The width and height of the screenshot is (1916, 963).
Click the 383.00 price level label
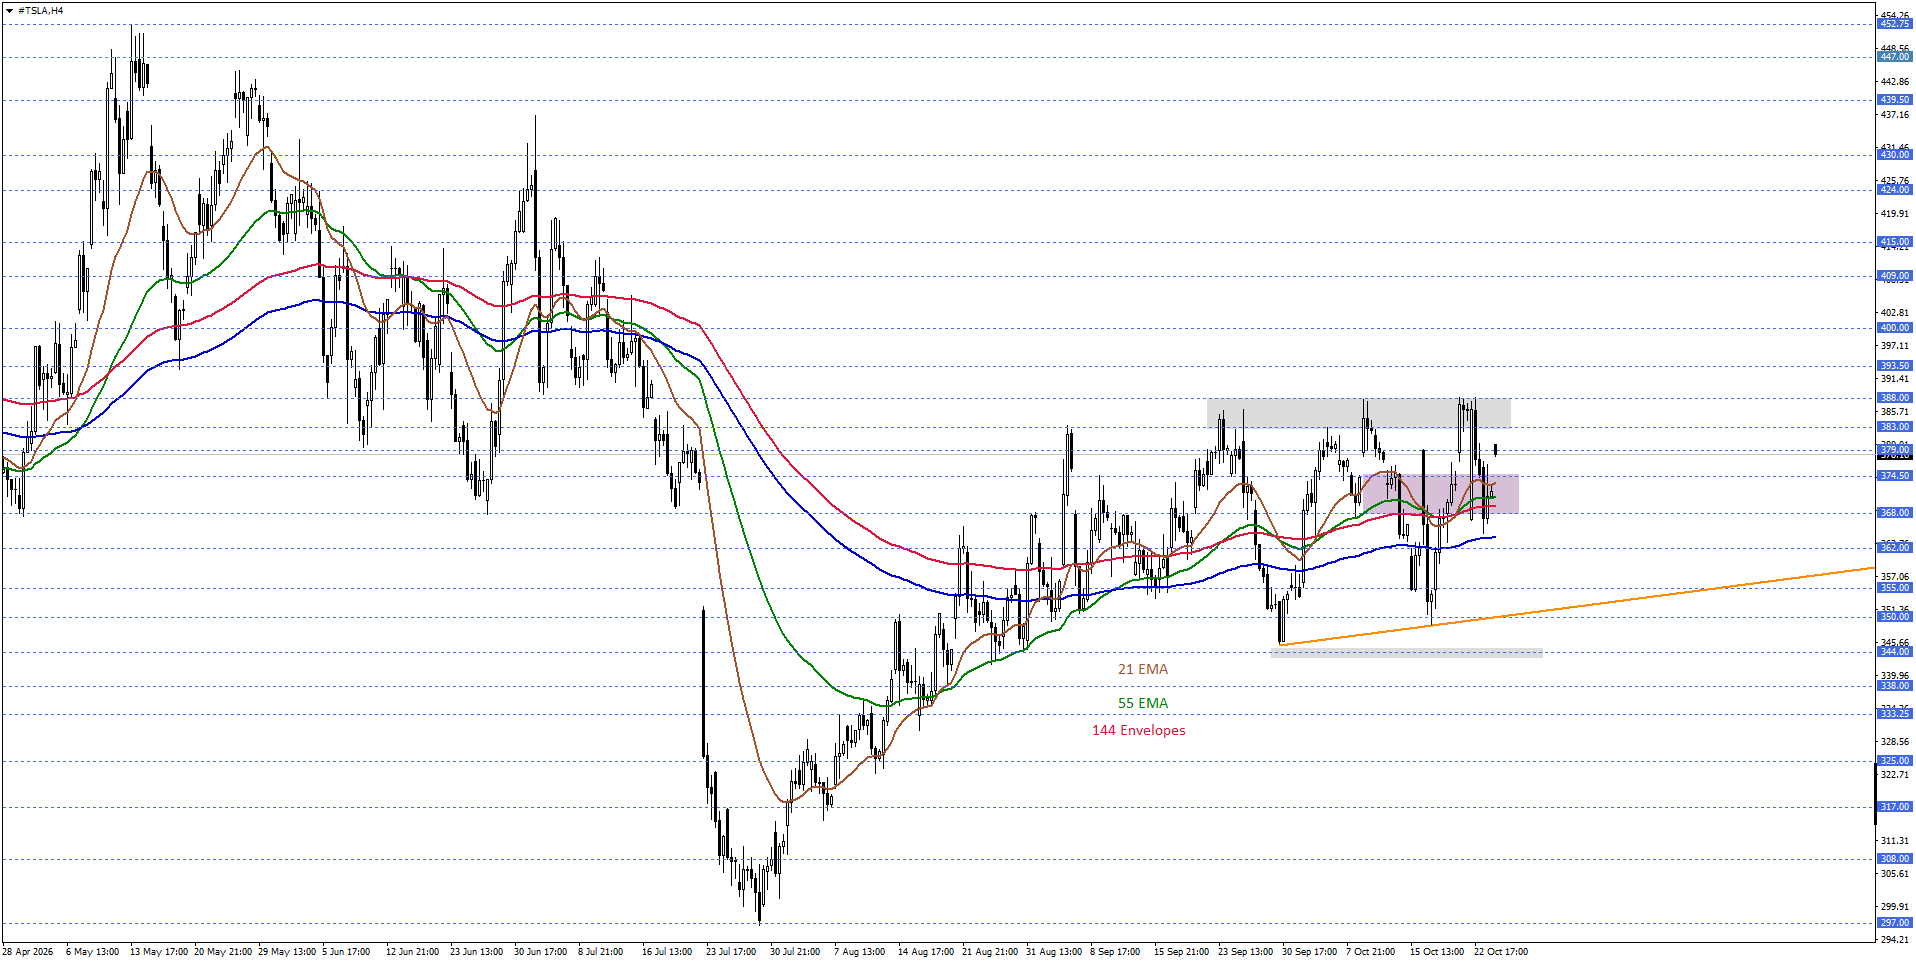pos(1895,427)
